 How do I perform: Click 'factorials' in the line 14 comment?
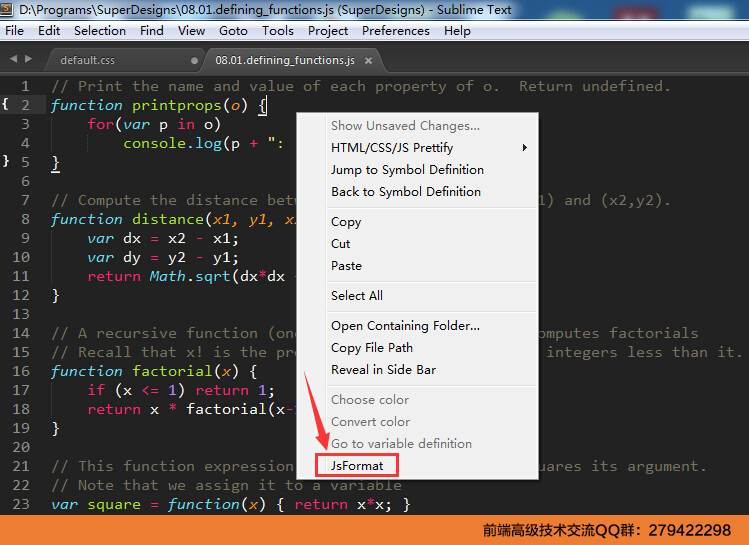coord(653,333)
